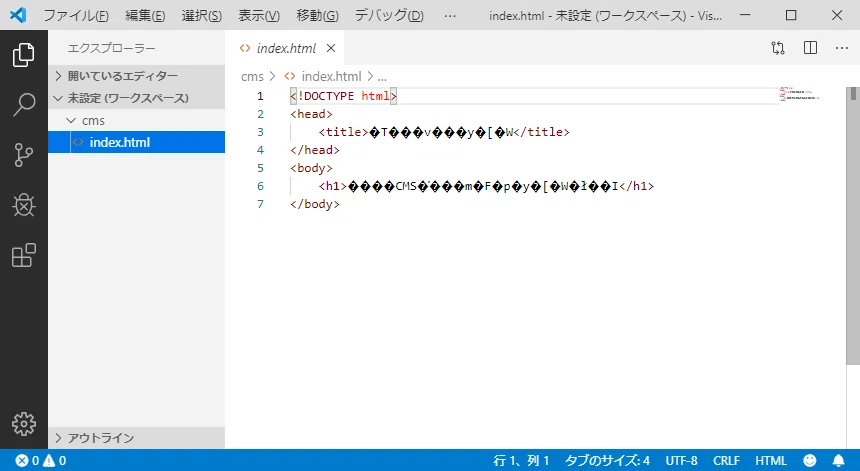Click the index.html breadcrumb segment
The height and width of the screenshot is (471, 860).
coord(331,76)
